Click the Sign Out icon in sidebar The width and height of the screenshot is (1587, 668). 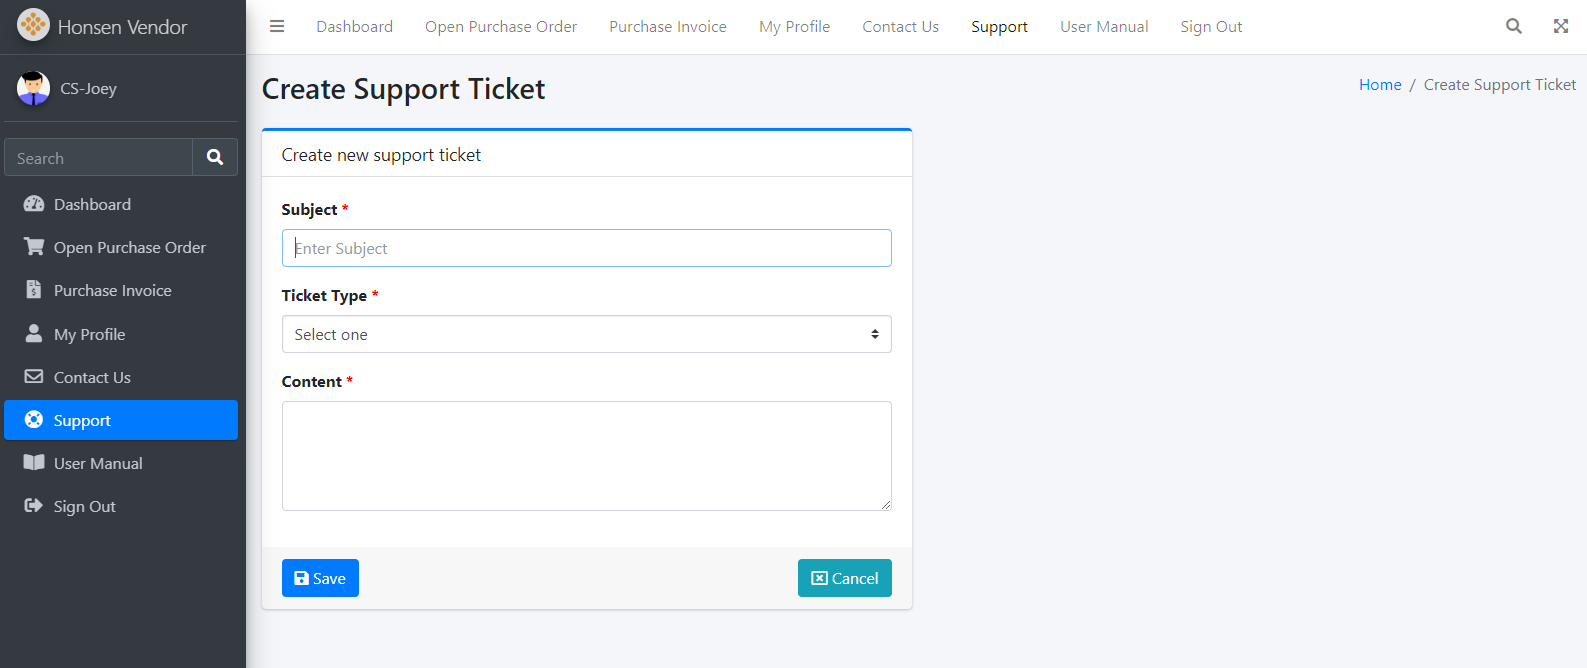coord(34,506)
